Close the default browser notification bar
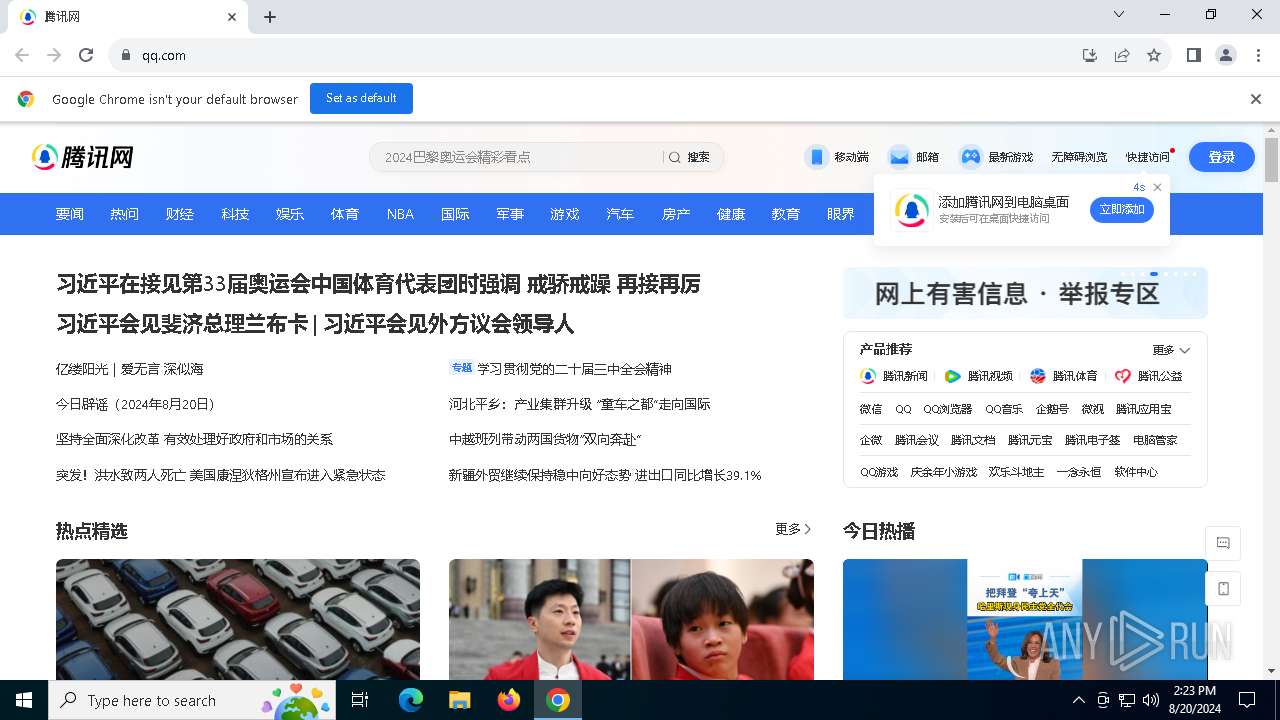 [1256, 99]
